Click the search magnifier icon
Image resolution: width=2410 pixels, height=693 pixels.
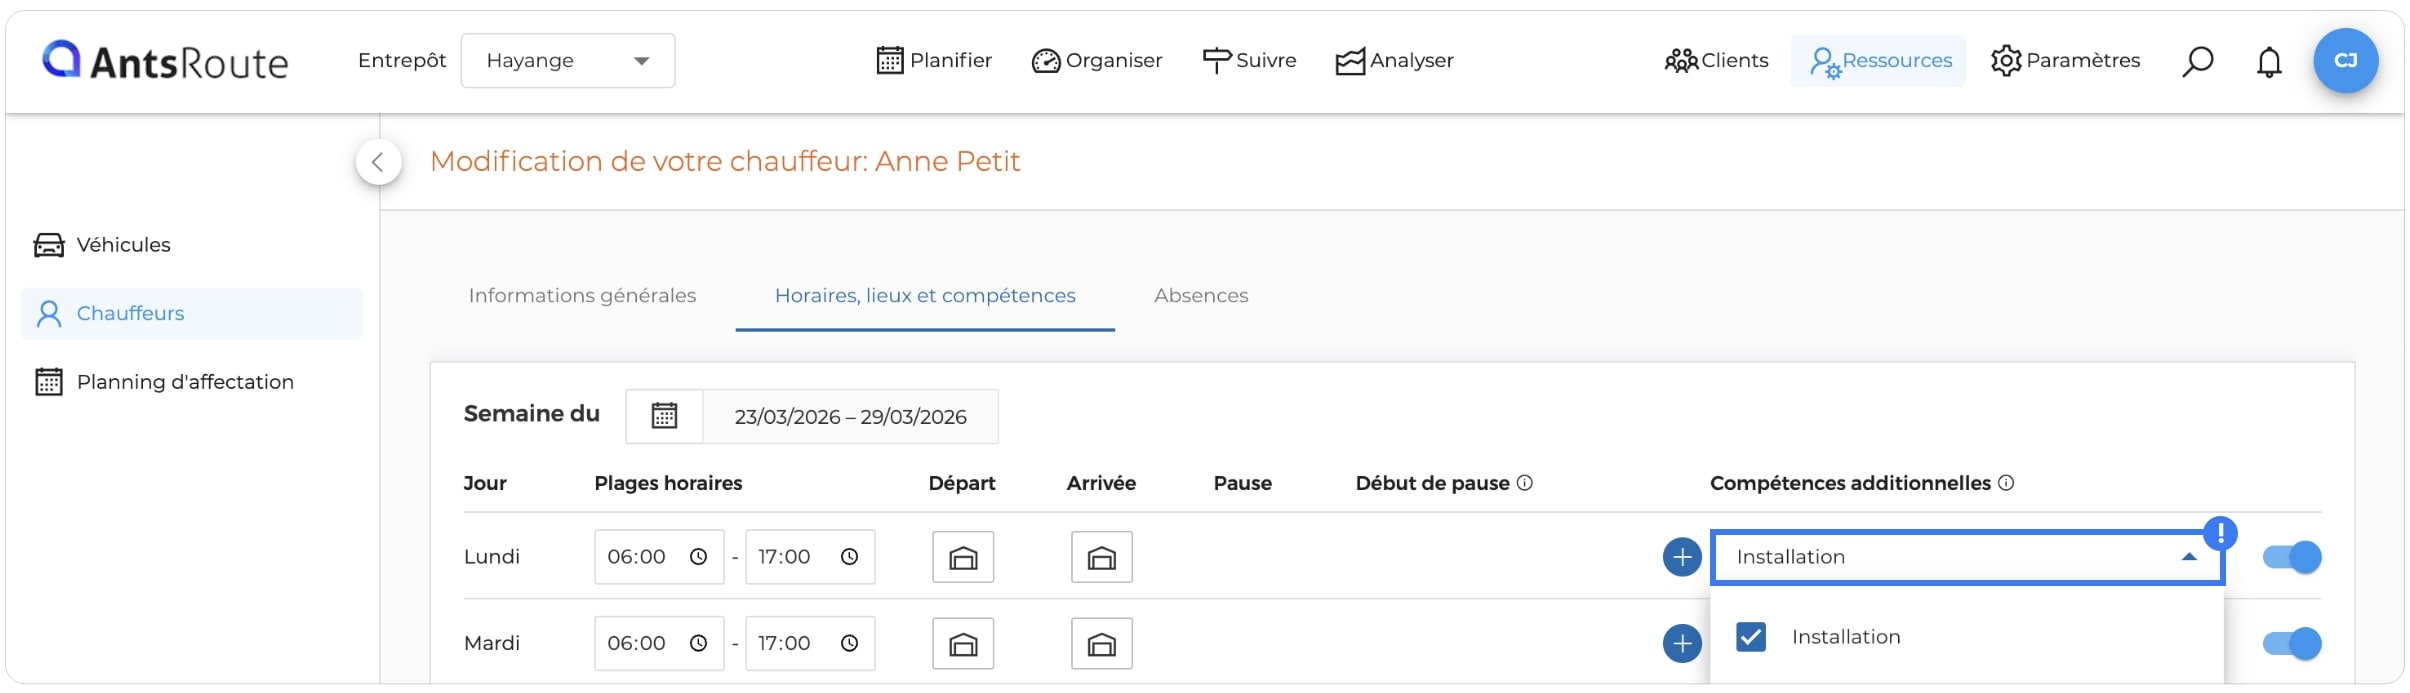point(2197,62)
